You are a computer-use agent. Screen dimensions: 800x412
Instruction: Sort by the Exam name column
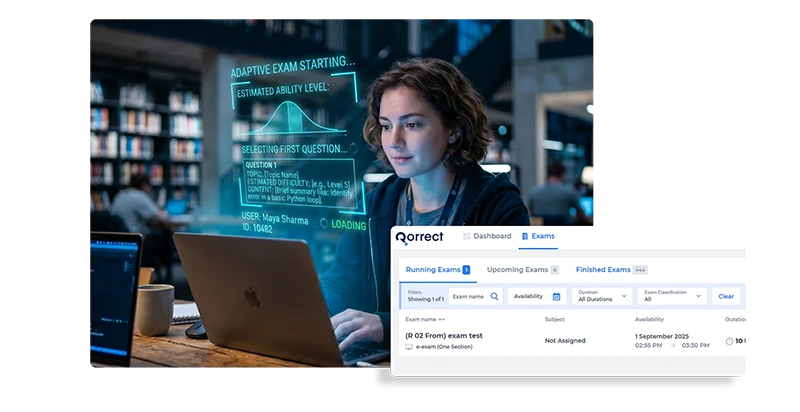tap(425, 320)
